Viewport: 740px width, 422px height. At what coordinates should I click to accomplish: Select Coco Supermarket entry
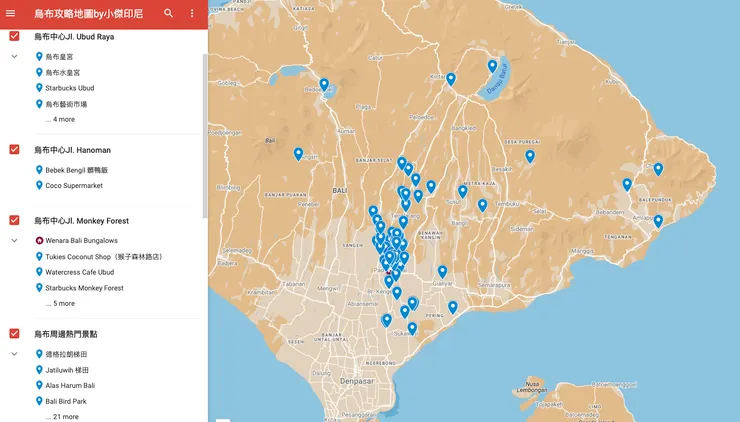tap(74, 186)
